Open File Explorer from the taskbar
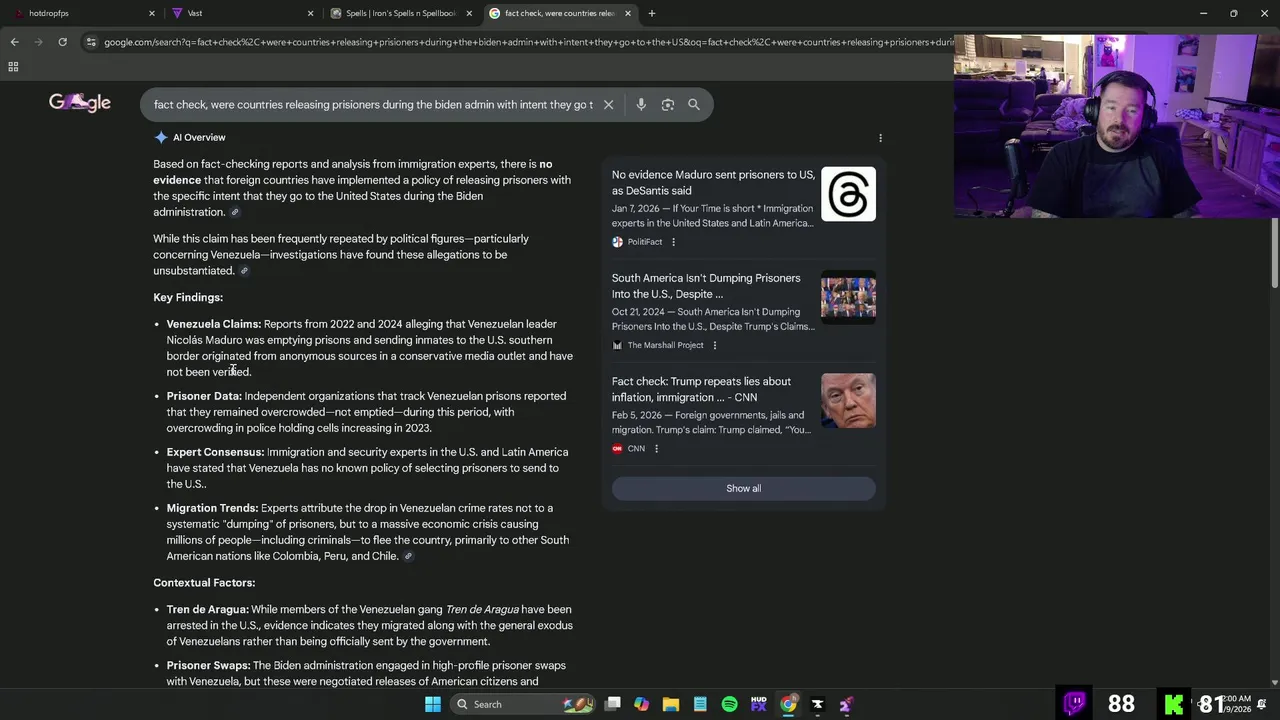This screenshot has width=1280, height=720. (x=671, y=704)
